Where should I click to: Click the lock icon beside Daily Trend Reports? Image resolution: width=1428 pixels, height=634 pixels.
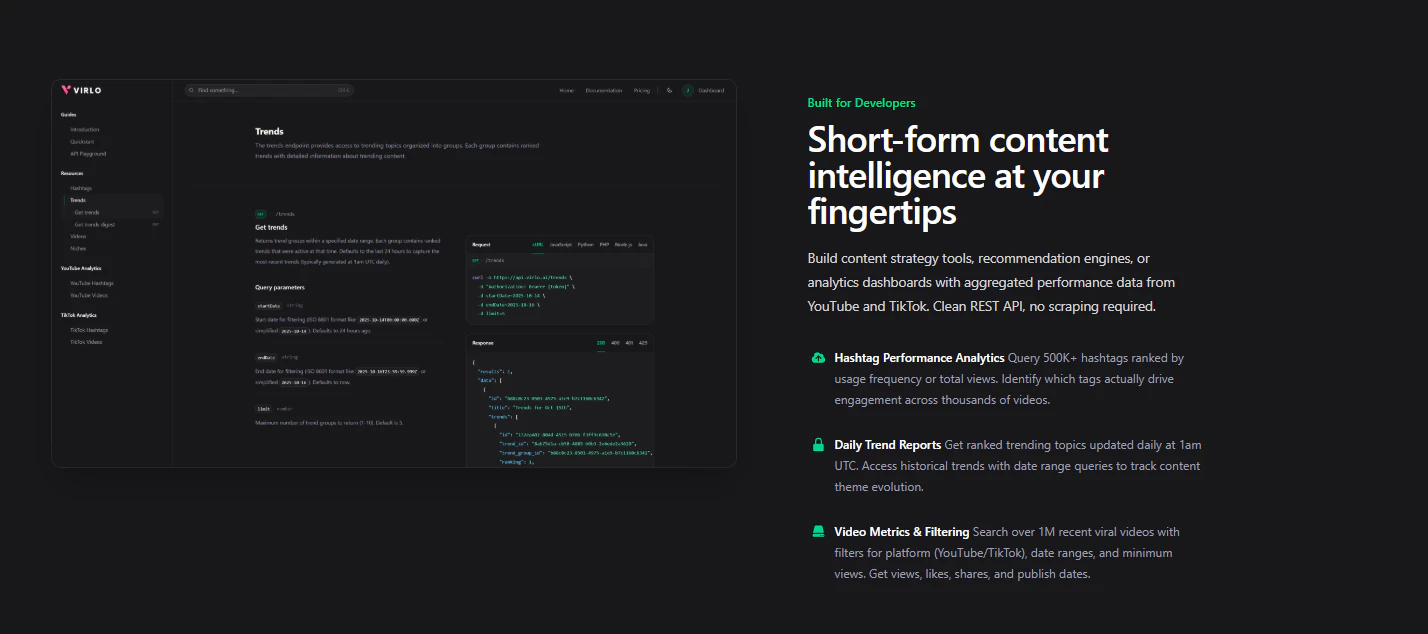[x=818, y=445]
